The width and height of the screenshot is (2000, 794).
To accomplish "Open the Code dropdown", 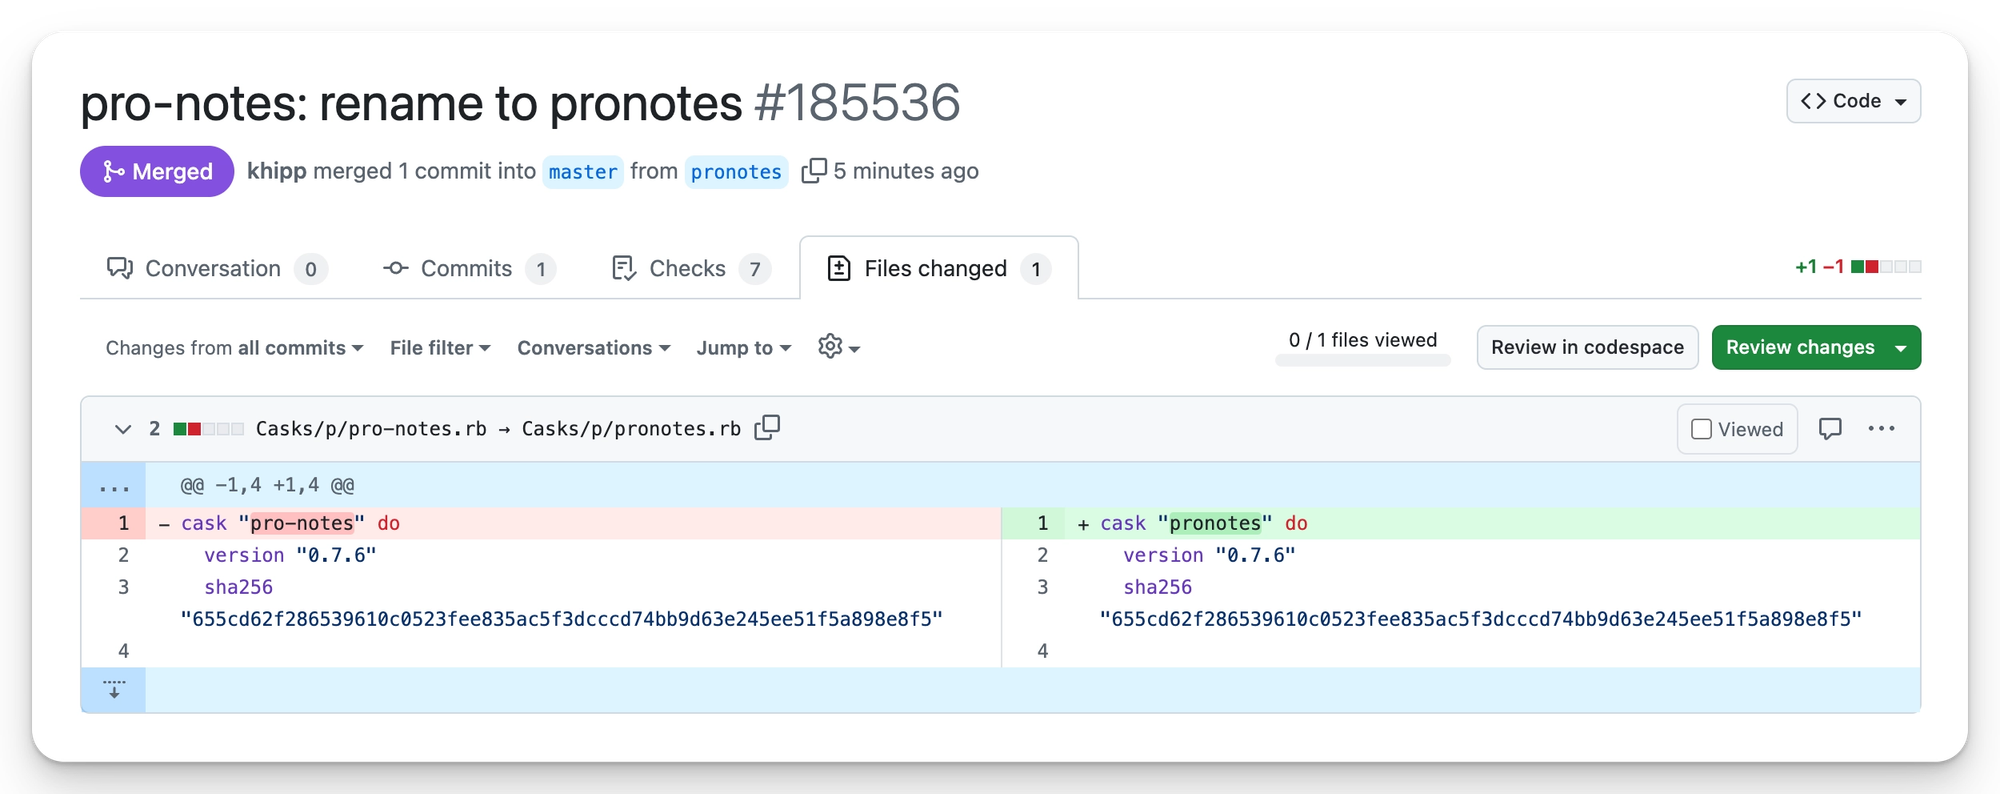I will pyautogui.click(x=1853, y=101).
